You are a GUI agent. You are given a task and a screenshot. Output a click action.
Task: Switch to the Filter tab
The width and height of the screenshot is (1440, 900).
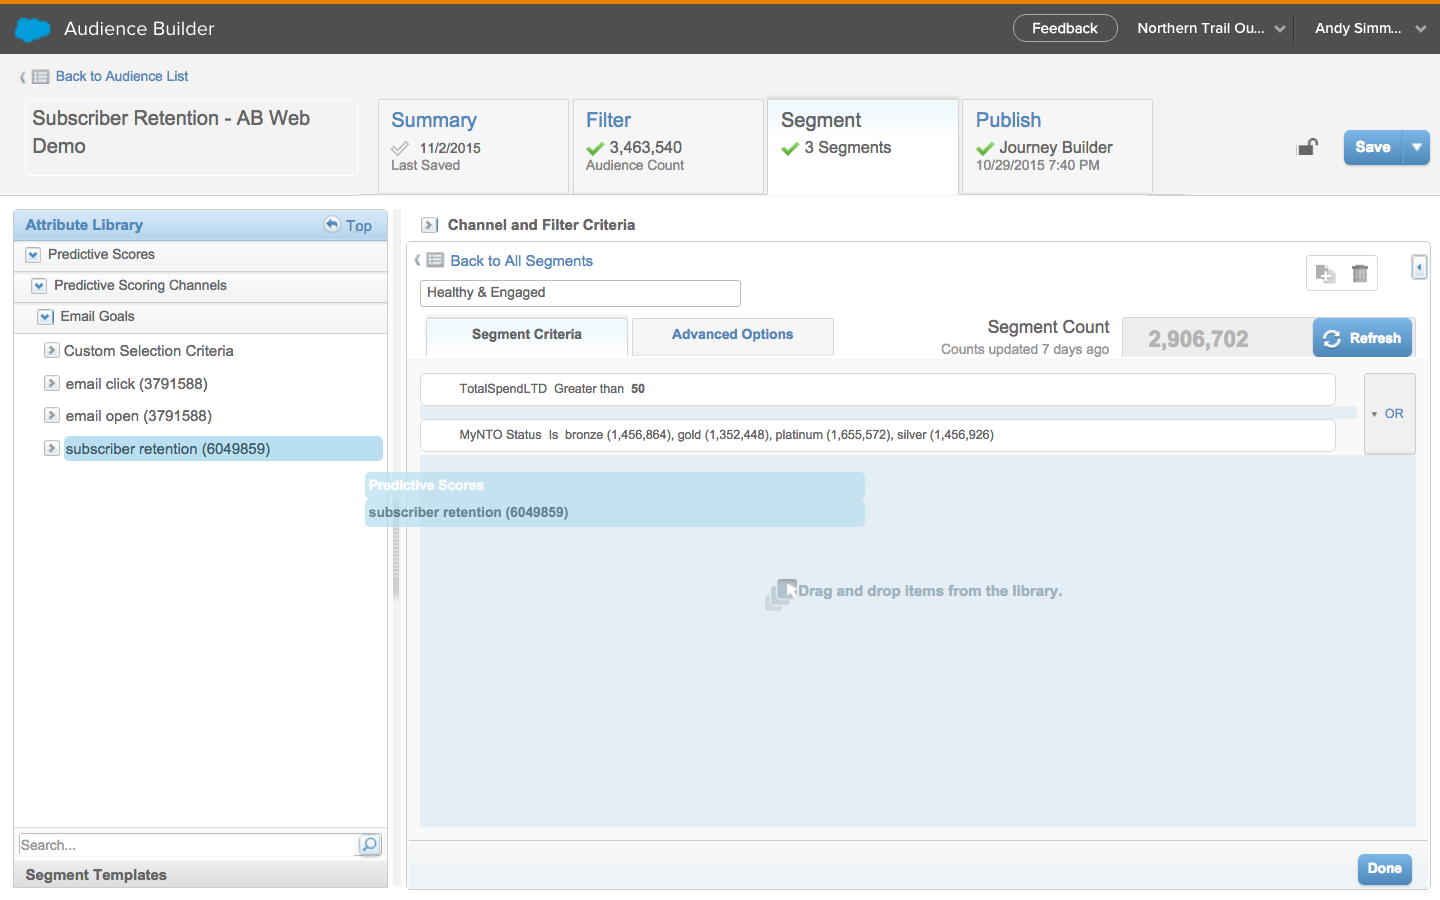point(668,146)
